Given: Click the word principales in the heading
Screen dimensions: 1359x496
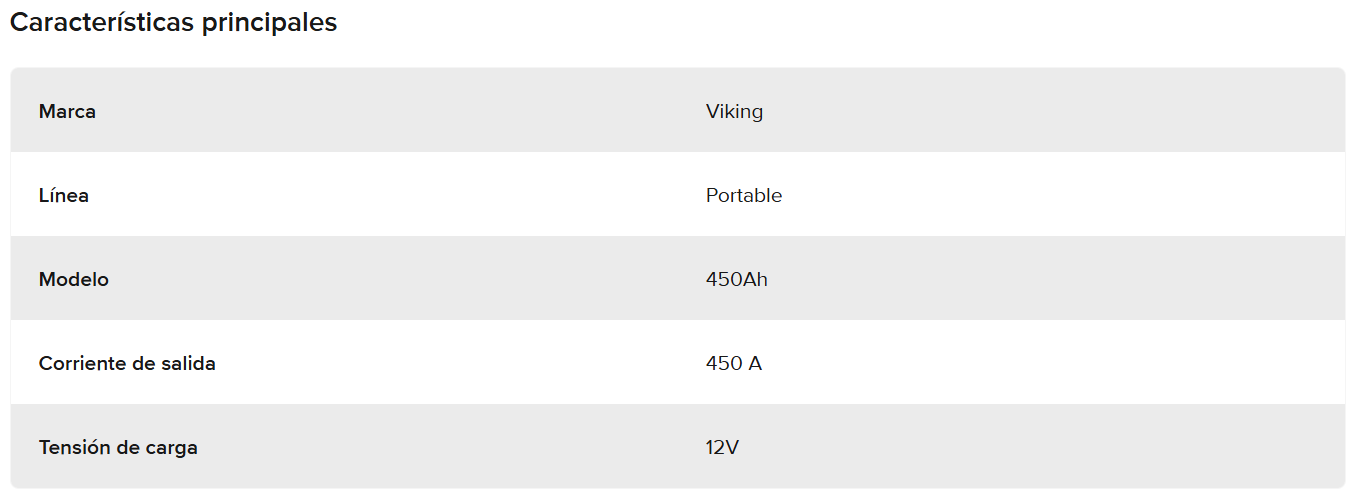Looking at the screenshot, I should pyautogui.click(x=270, y=23).
